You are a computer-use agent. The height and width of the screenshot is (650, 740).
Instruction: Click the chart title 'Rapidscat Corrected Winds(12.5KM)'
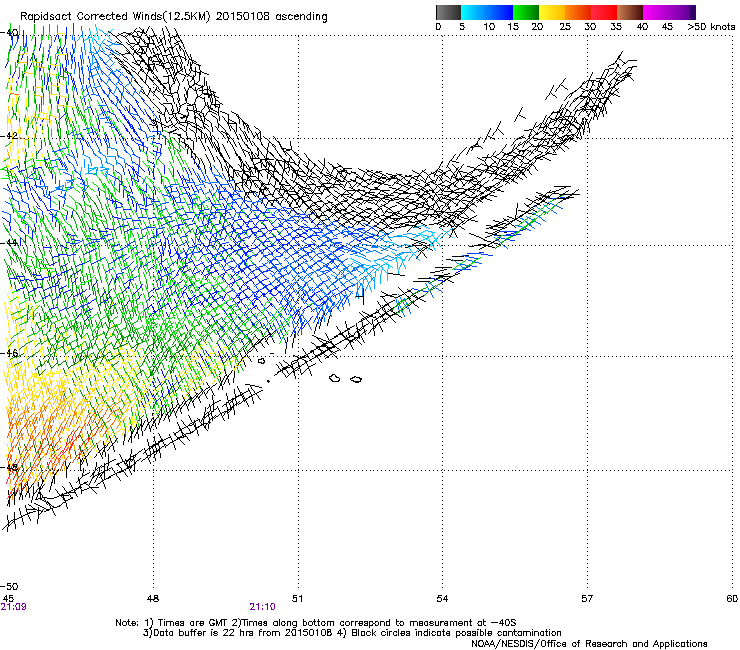[x=115, y=16]
